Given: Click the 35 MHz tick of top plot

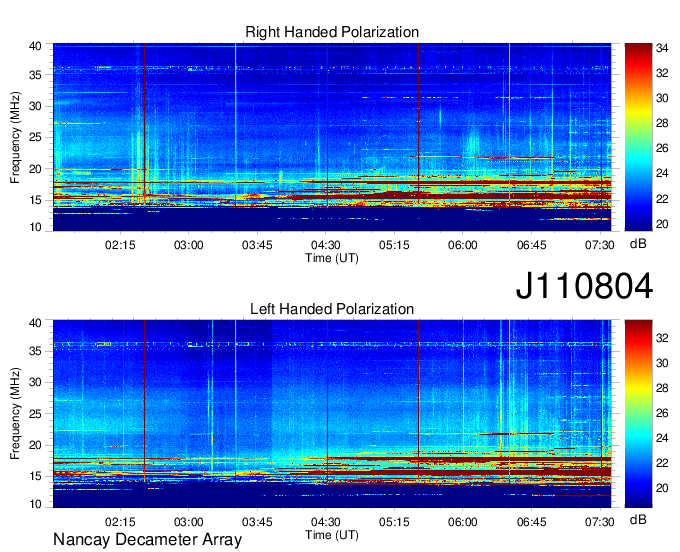Looking at the screenshot, I should pyautogui.click(x=35, y=75).
